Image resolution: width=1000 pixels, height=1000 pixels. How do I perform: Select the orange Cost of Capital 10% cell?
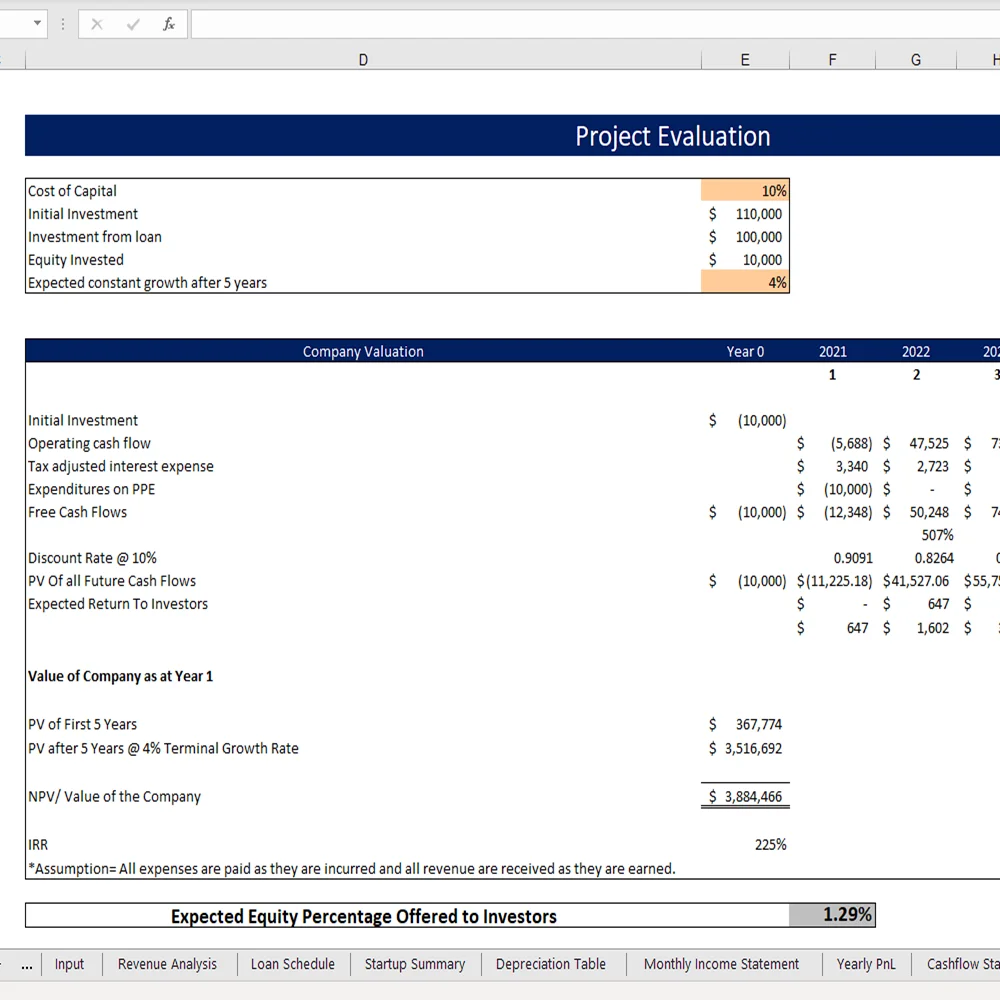tap(745, 191)
